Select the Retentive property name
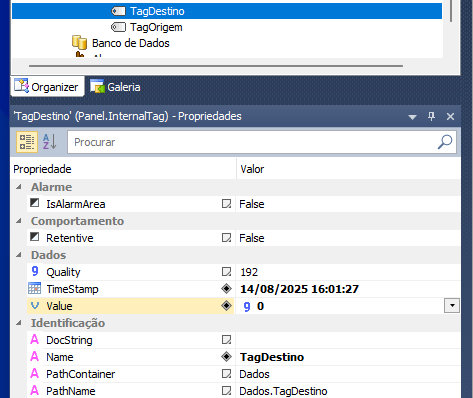Screen dimensions: 473x398 (x=70, y=238)
